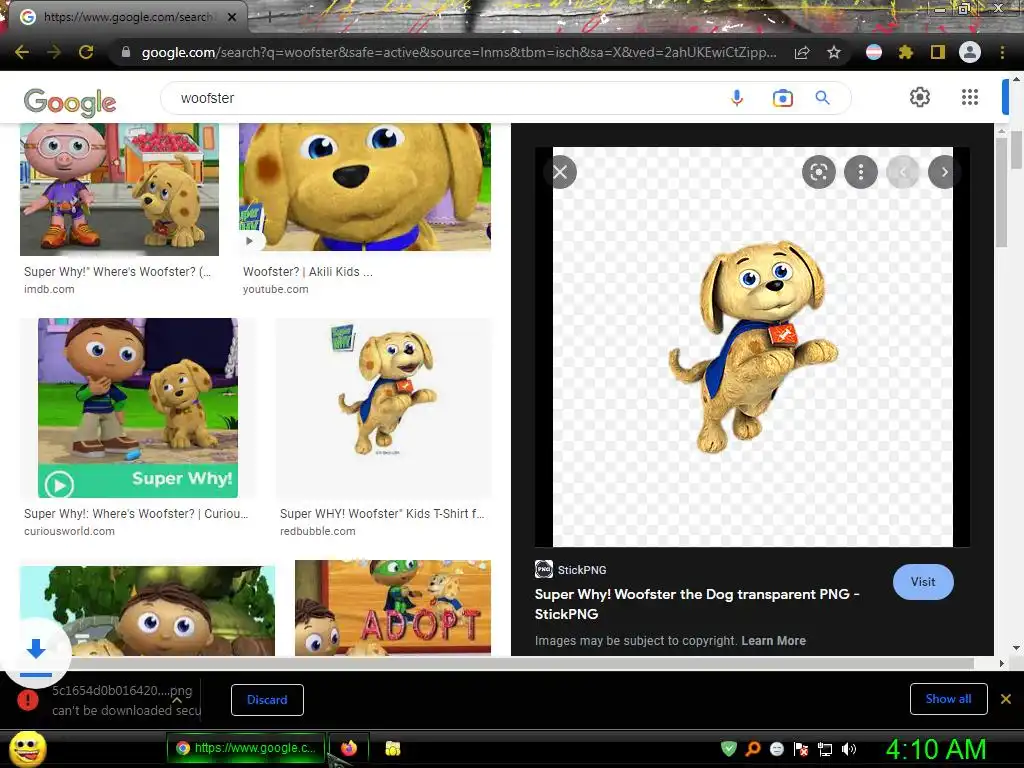Image resolution: width=1024 pixels, height=768 pixels.
Task: Show previous image in preview panel
Action: pyautogui.click(x=903, y=172)
